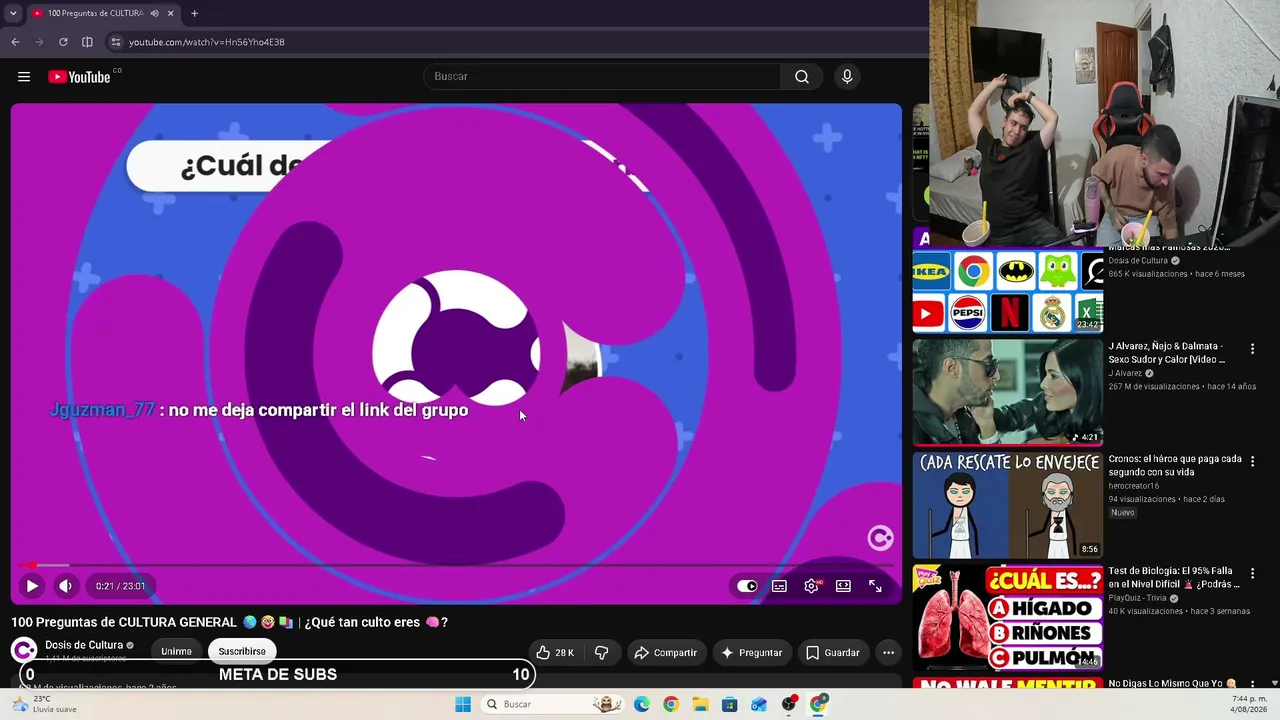Image resolution: width=1280 pixels, height=720 pixels.
Task: Open the Windows Start menu
Action: (463, 704)
